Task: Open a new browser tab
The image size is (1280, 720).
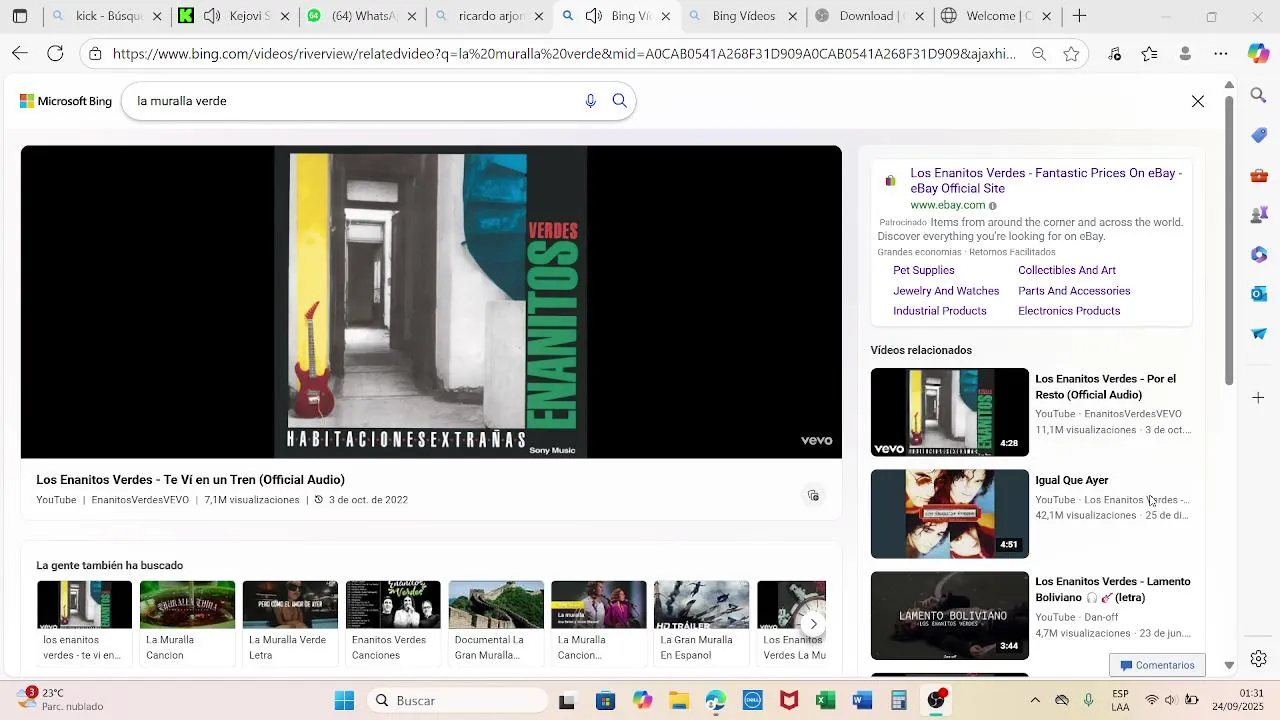Action: (x=1079, y=16)
